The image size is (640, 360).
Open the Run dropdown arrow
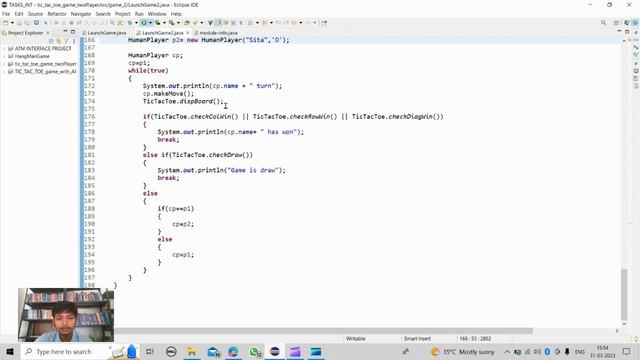150,23
